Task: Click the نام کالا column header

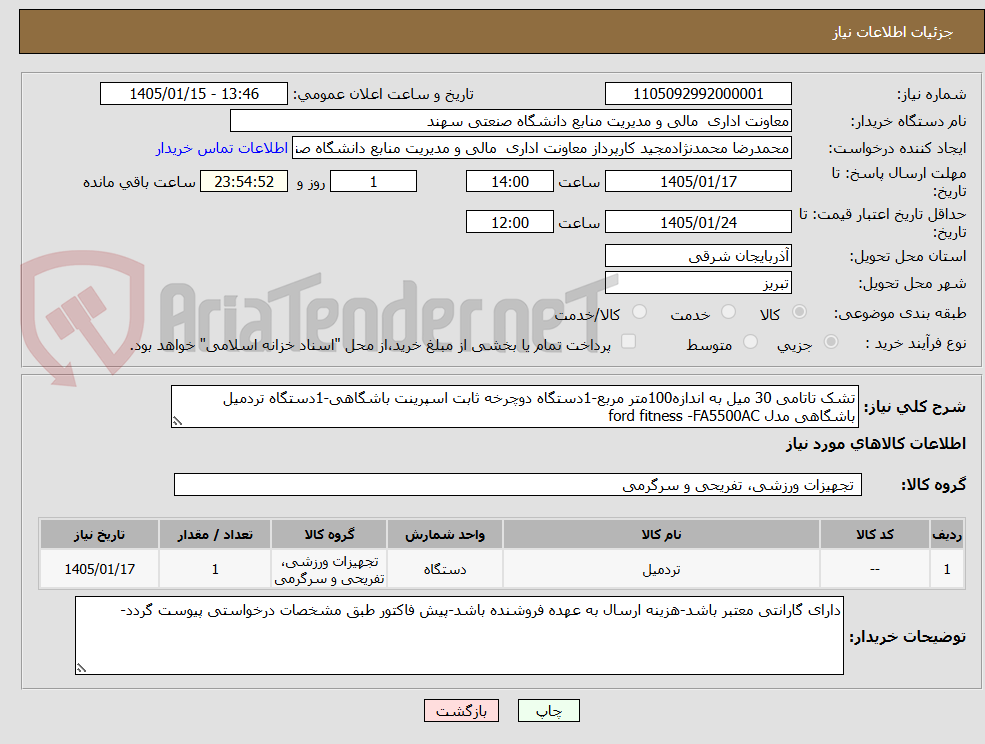Action: 661,534
